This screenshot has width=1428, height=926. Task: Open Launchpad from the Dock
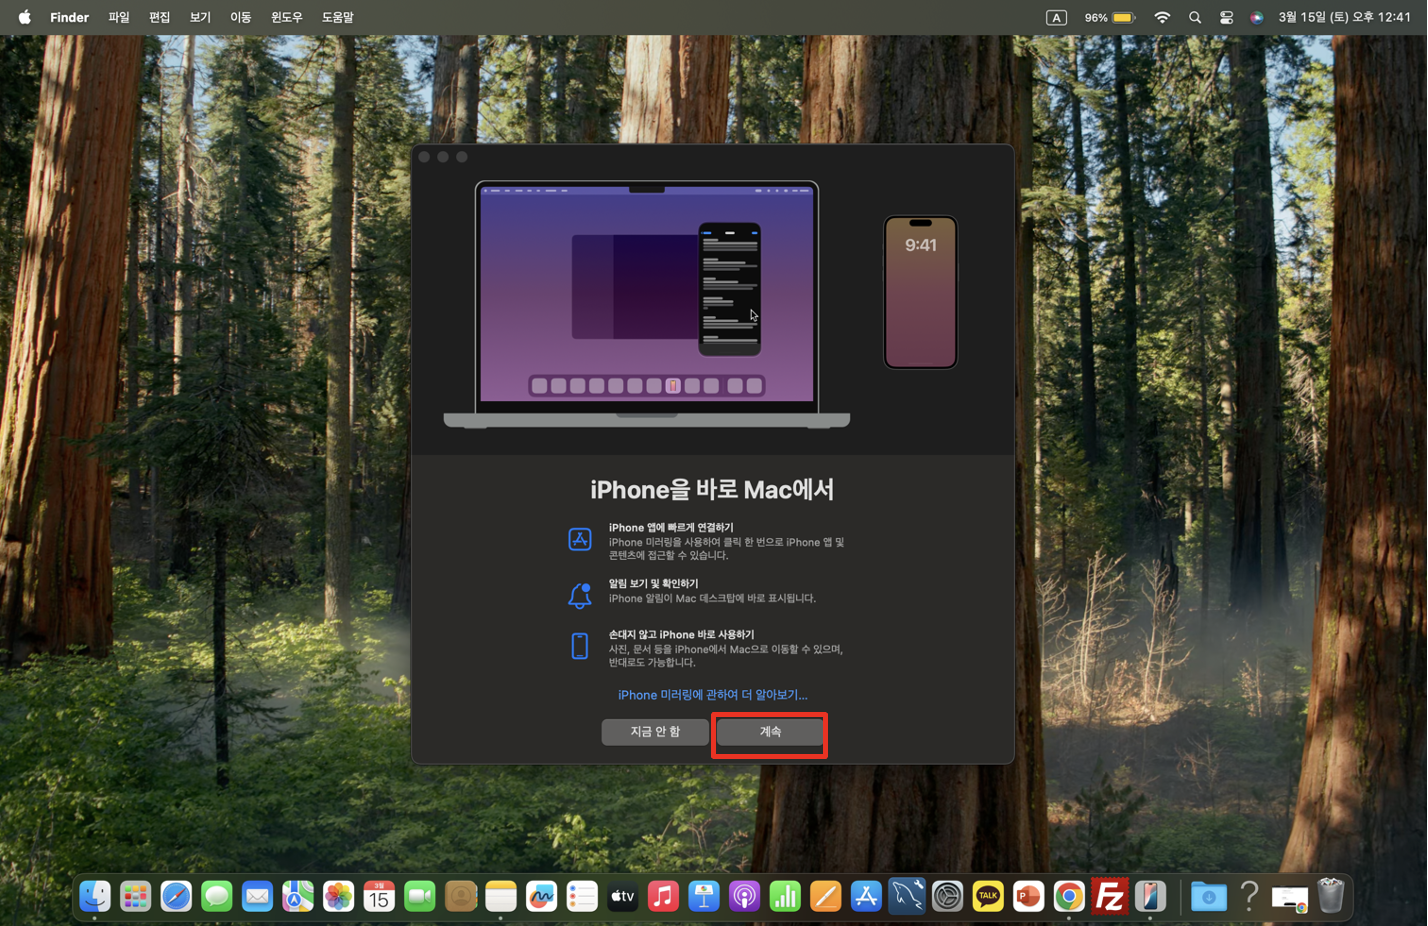pos(136,897)
